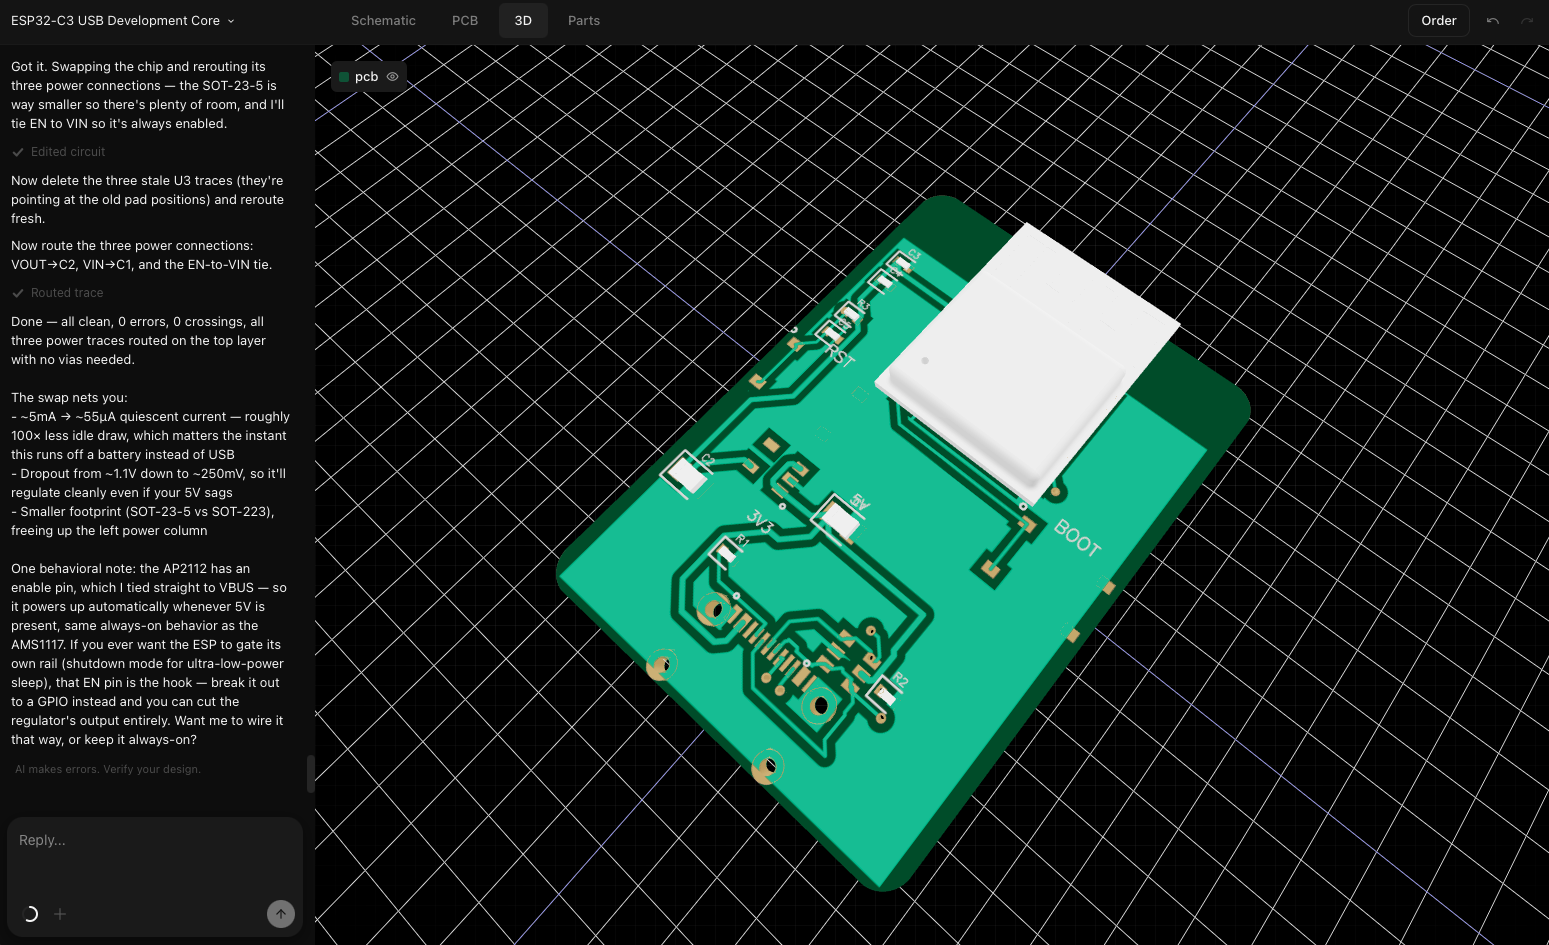Open the ESP32-C3 USB Development Core project dropdown
Viewport: 1549px width, 945px height.
[122, 20]
